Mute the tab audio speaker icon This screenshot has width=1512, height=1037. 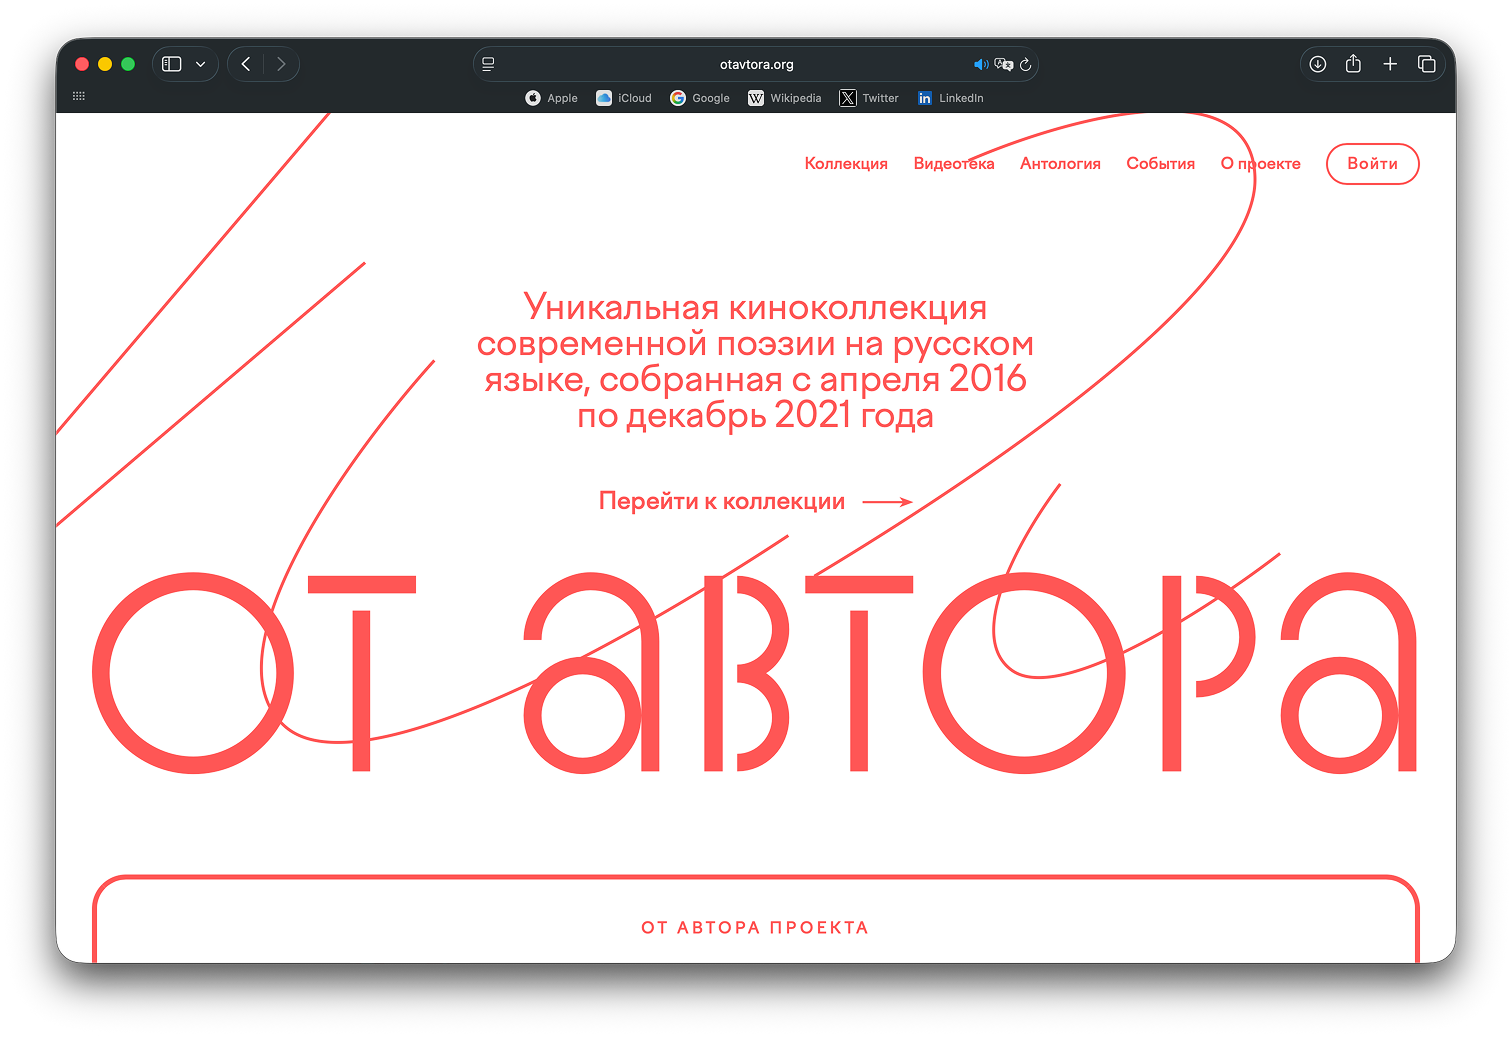coord(981,64)
